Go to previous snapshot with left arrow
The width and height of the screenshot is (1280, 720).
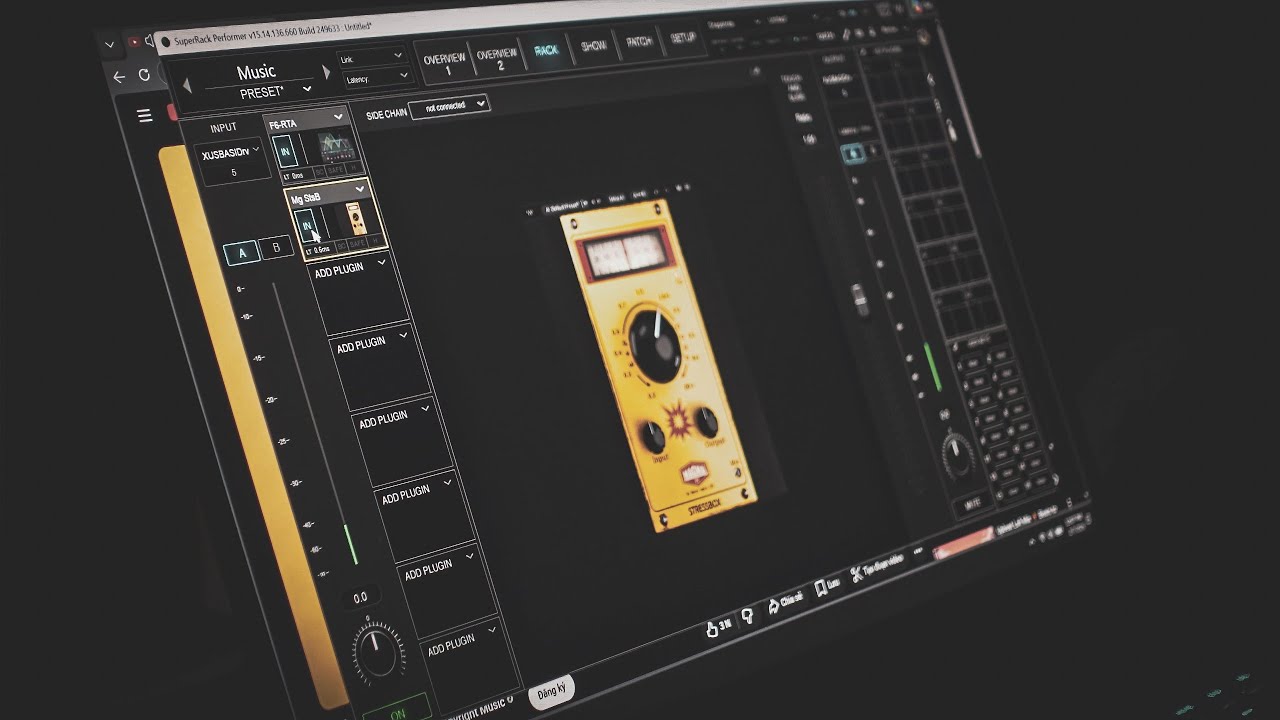pos(187,86)
